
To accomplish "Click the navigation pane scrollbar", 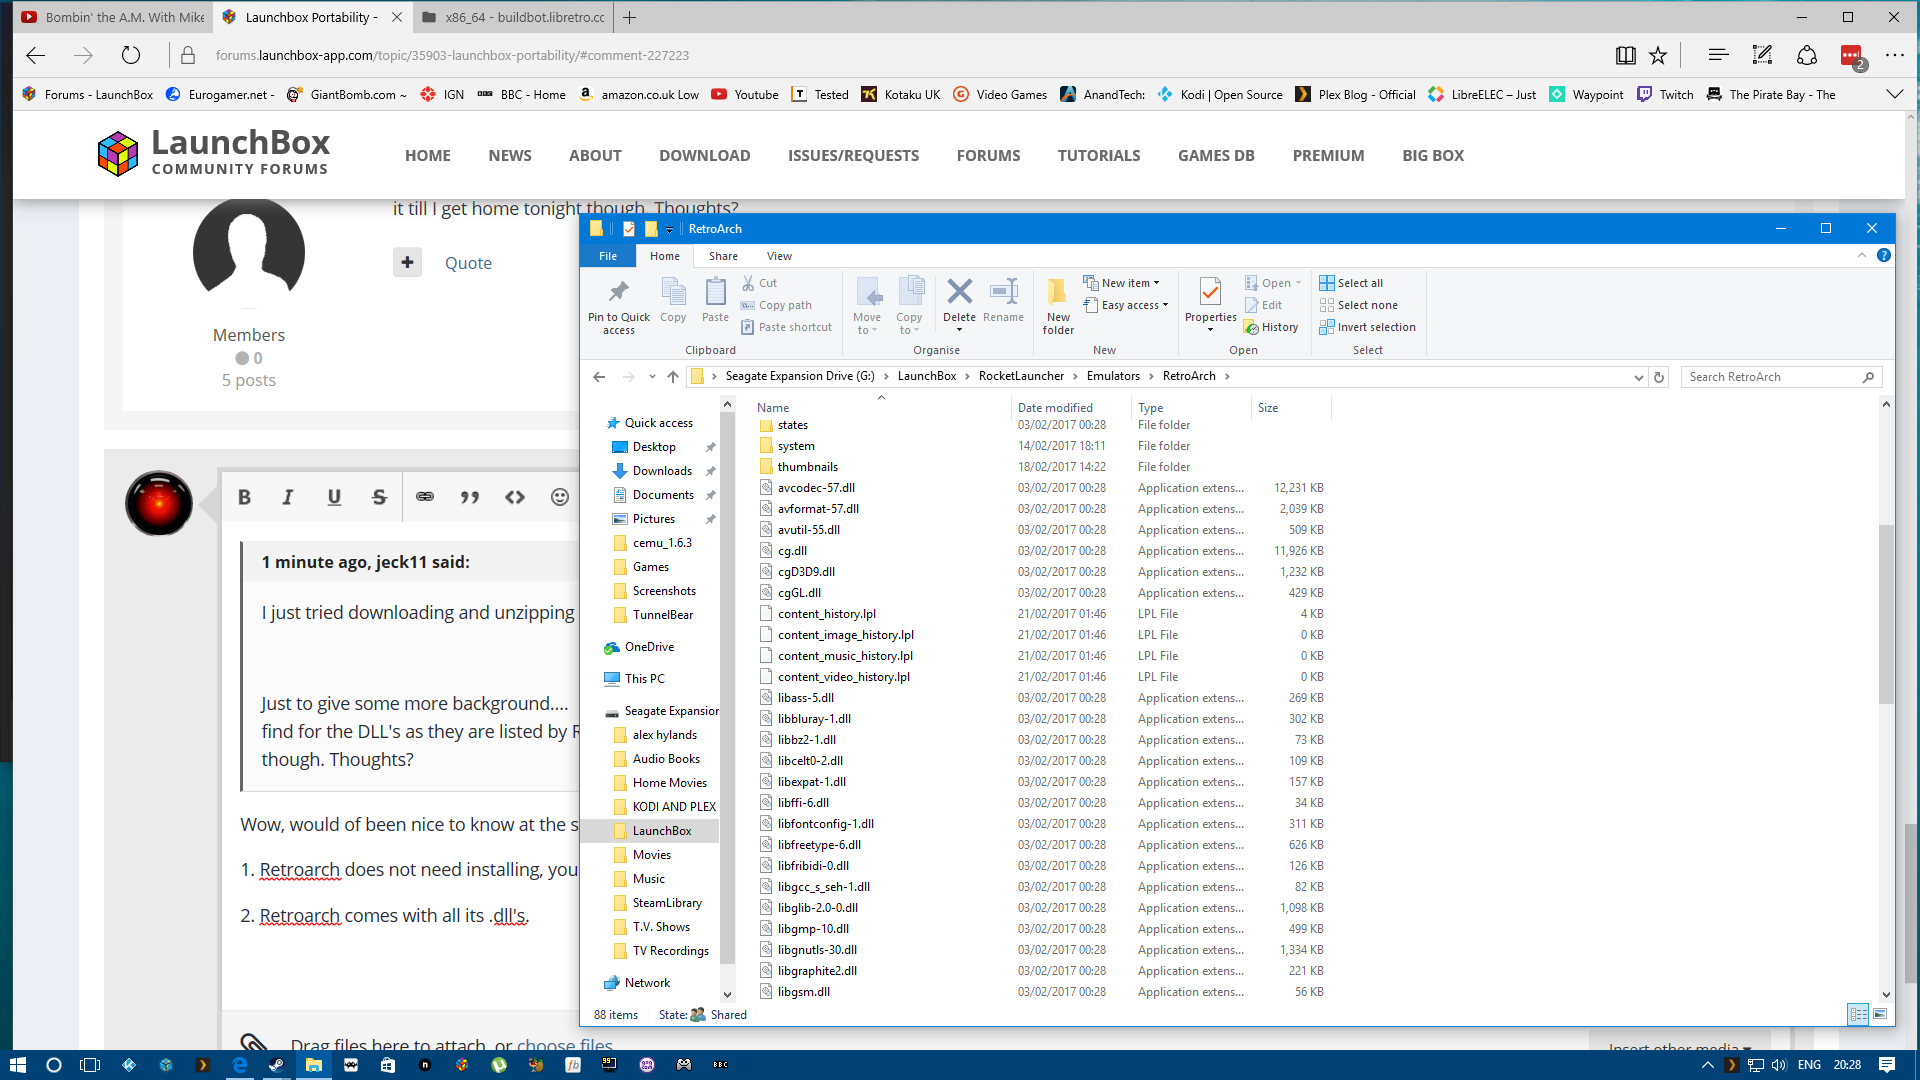I will point(727,690).
